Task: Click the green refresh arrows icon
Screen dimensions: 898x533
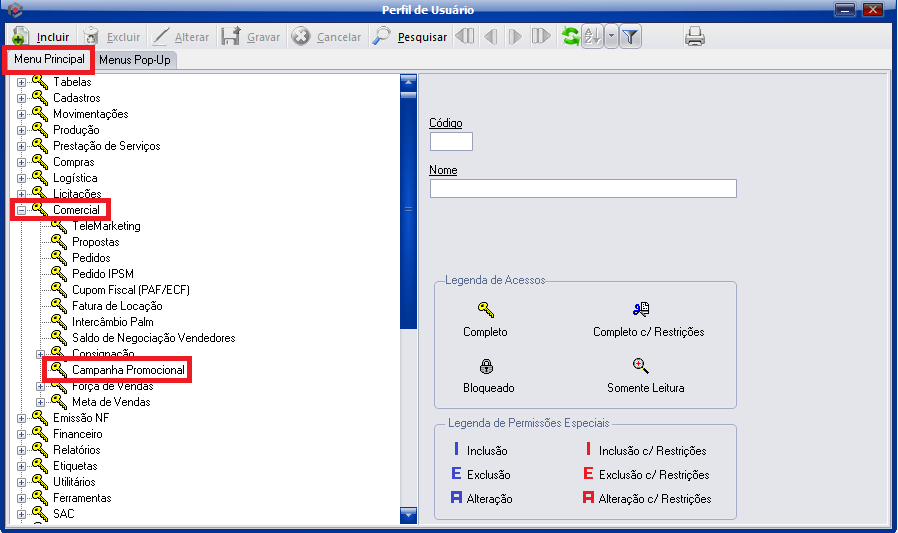Action: [x=570, y=37]
